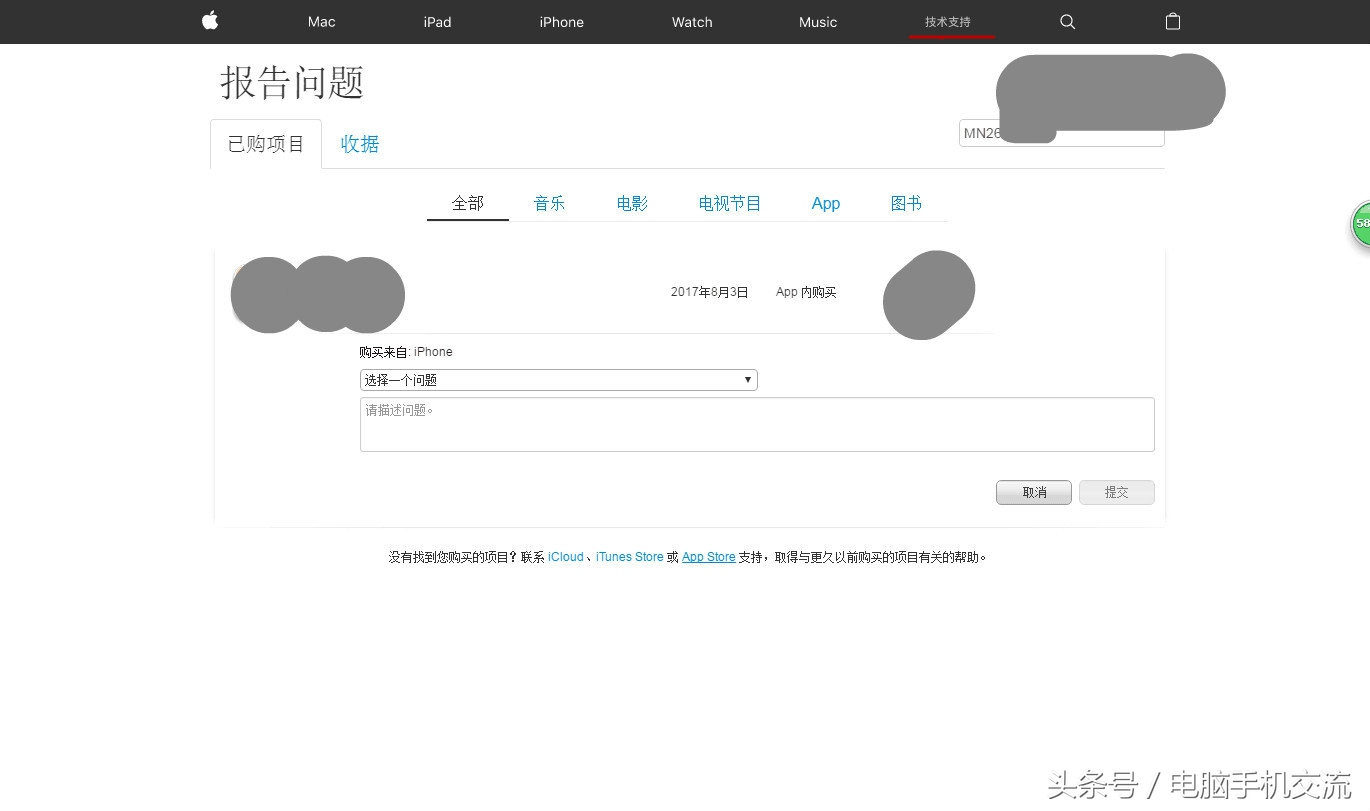Select the Music menu item
Viewport: 1370px width, 811px height.
coord(817,21)
